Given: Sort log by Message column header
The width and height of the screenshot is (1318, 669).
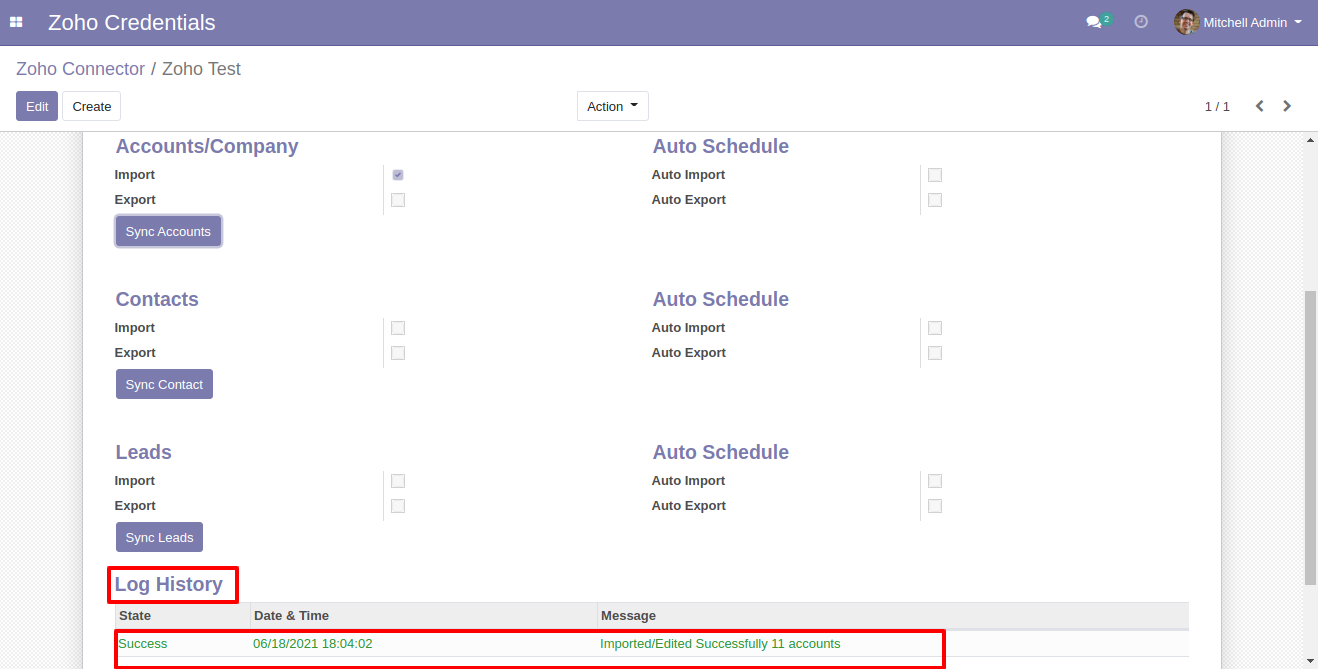Looking at the screenshot, I should tap(893, 615).
